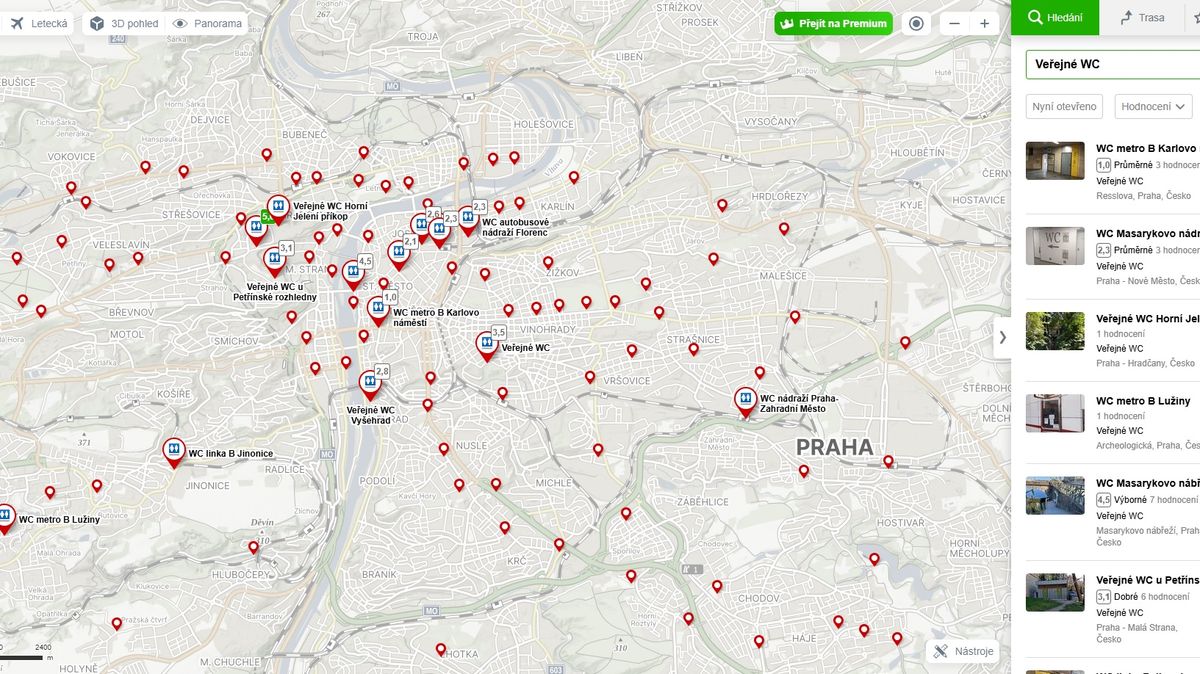Click the Veřejné WC Horní Jelení příkop marker

pos(279,207)
